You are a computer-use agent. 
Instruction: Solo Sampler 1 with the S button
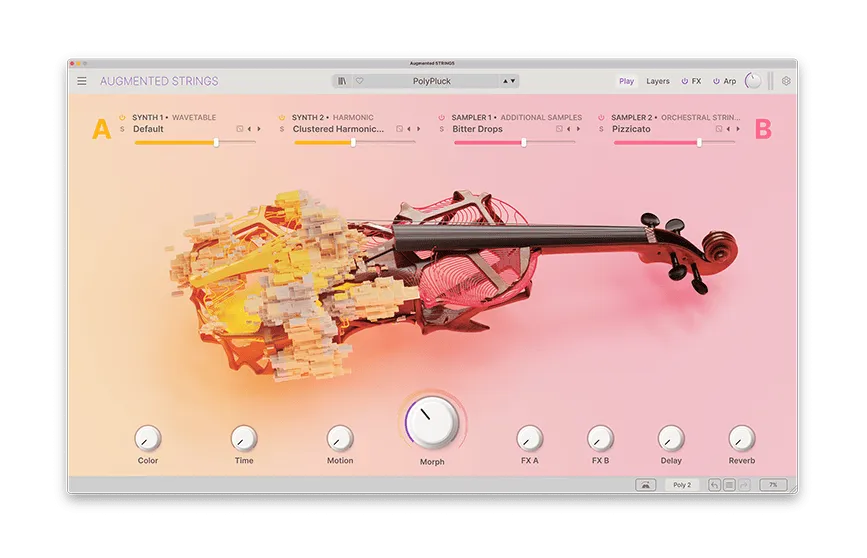coord(441,129)
